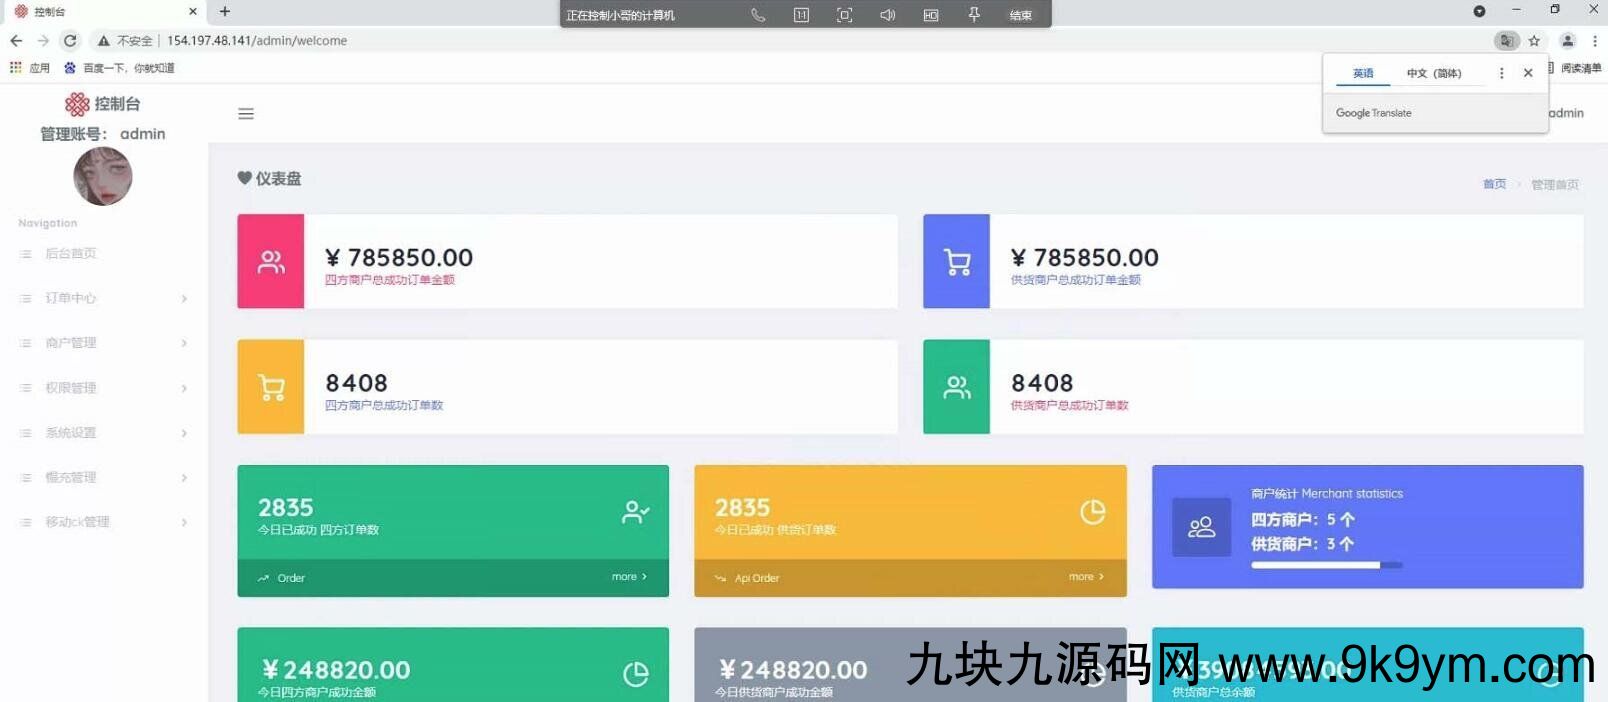Pin the remote control toolbar
Viewport: 1608px width, 702px height.
974,15
